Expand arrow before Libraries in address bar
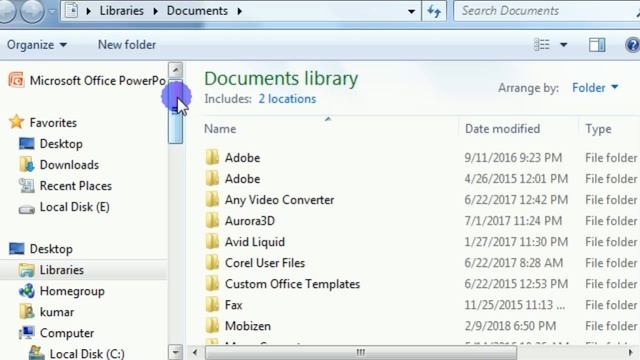 [x=89, y=11]
